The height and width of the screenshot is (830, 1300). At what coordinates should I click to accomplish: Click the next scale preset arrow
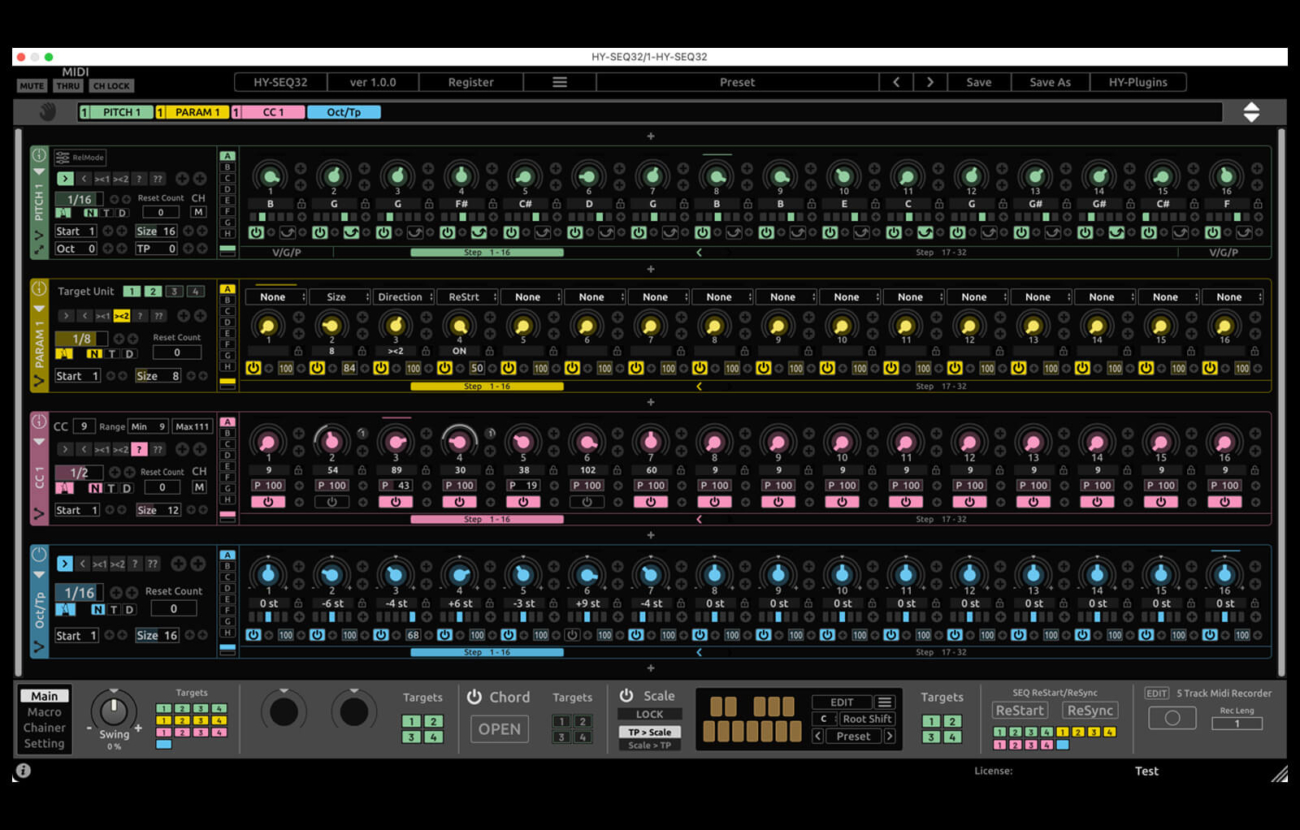click(889, 736)
